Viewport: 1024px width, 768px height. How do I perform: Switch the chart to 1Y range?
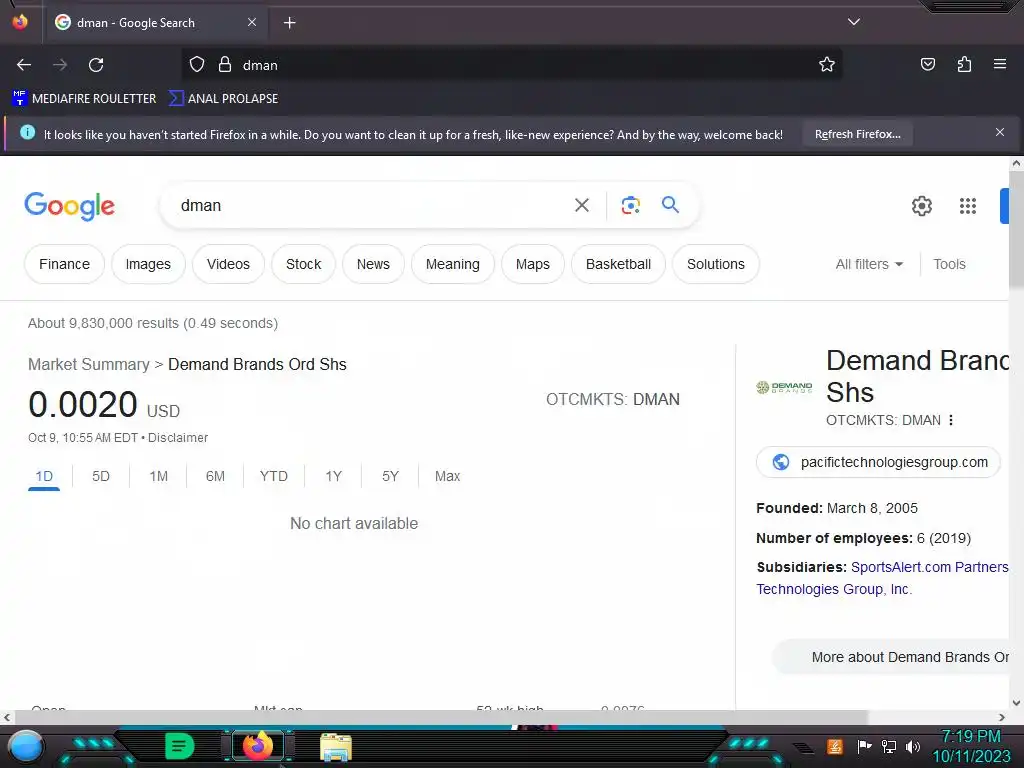tap(333, 476)
